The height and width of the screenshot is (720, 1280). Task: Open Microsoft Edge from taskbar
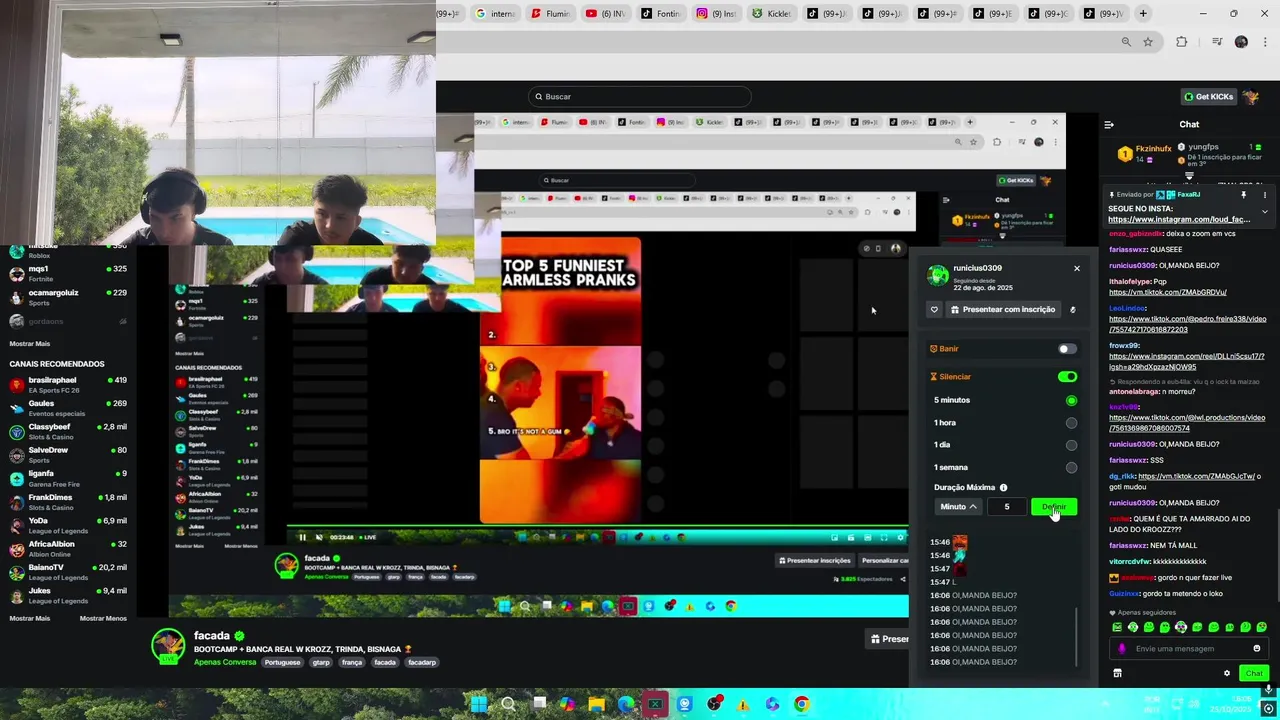click(x=626, y=704)
